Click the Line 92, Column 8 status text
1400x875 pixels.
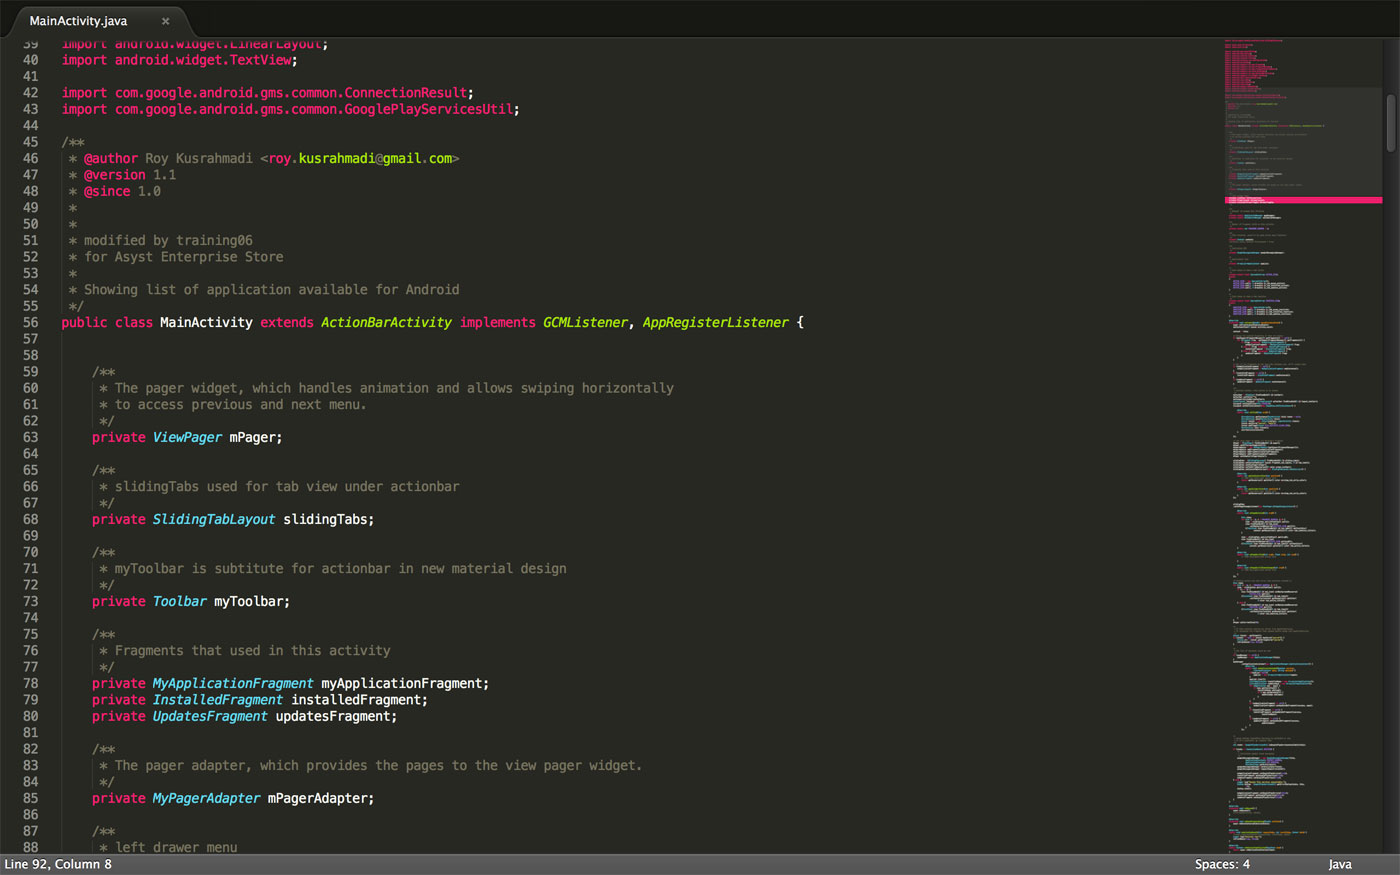coord(58,864)
